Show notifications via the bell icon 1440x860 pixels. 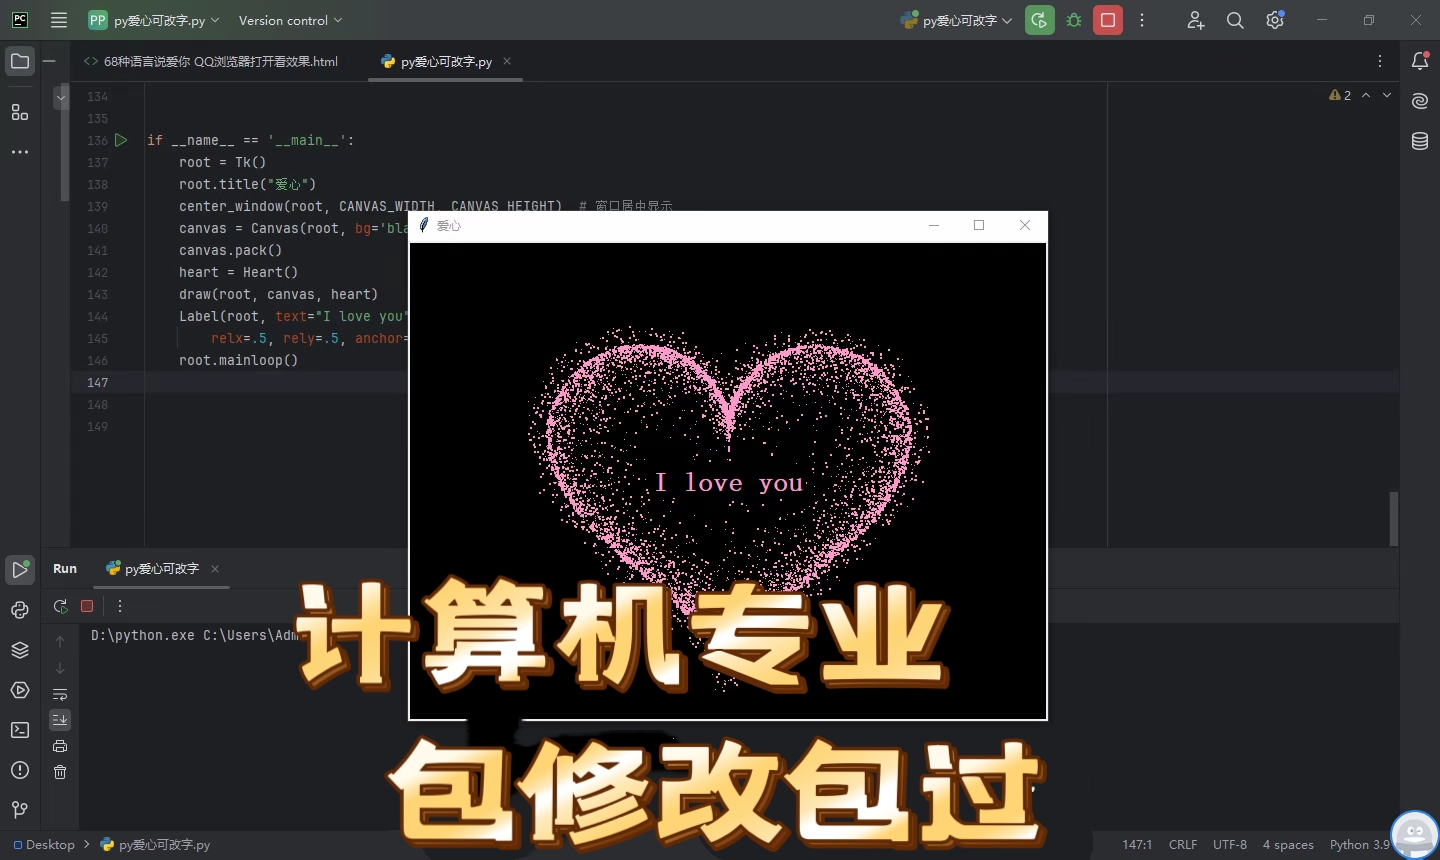pyautogui.click(x=1419, y=61)
